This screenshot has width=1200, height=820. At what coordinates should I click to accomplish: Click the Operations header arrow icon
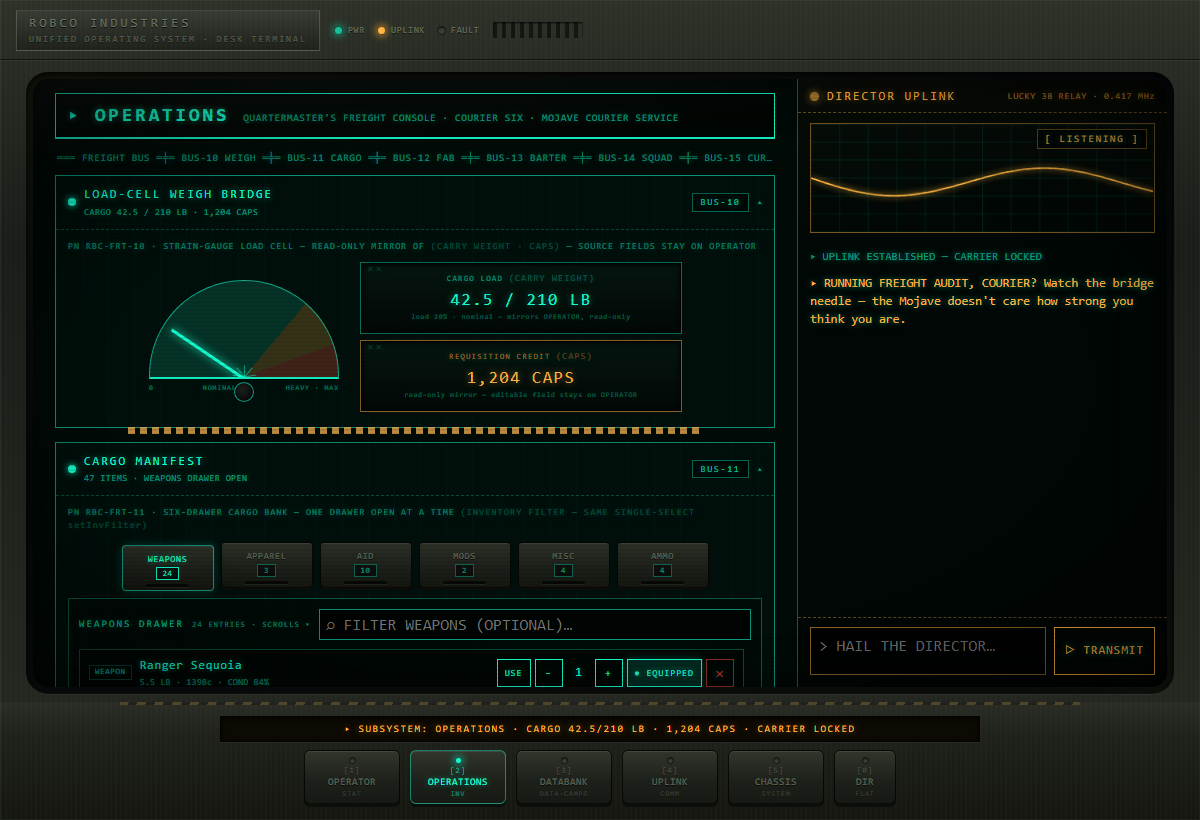pos(73,116)
